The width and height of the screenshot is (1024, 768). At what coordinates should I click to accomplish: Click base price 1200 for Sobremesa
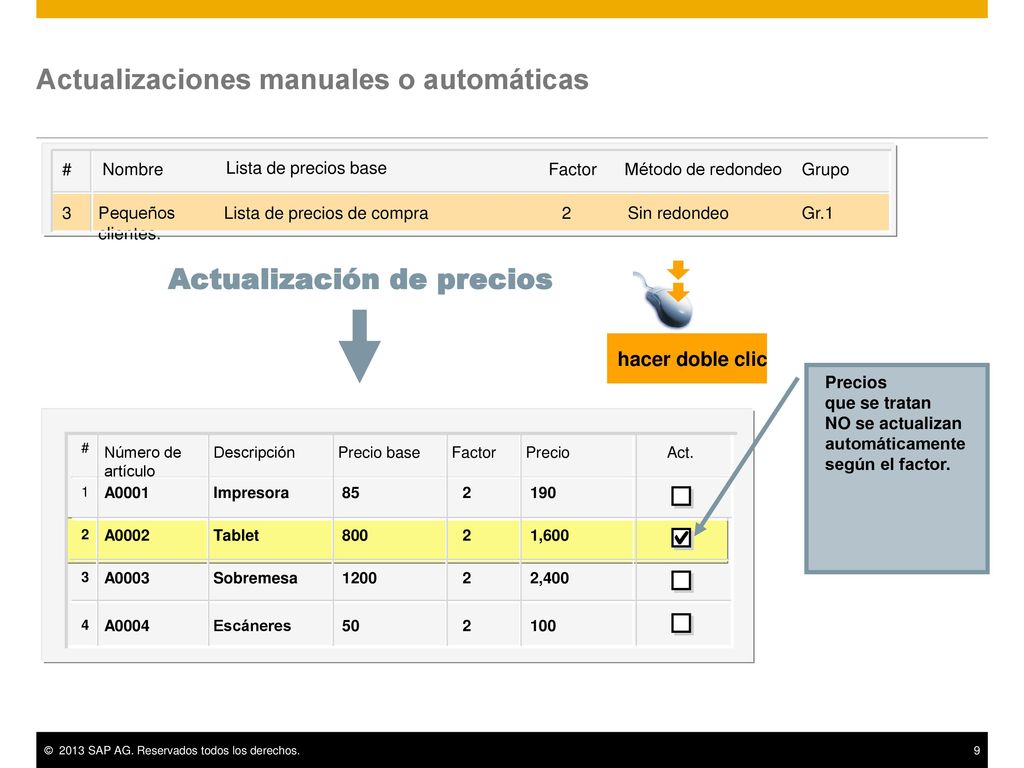[359, 578]
